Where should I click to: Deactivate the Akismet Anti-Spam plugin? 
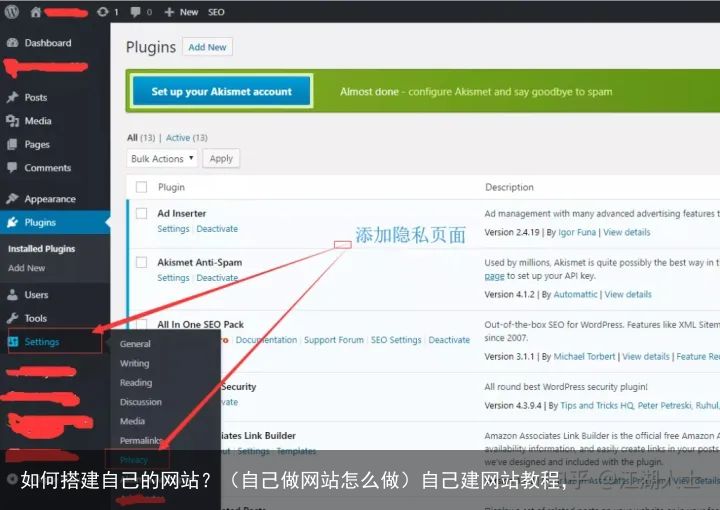[217, 278]
